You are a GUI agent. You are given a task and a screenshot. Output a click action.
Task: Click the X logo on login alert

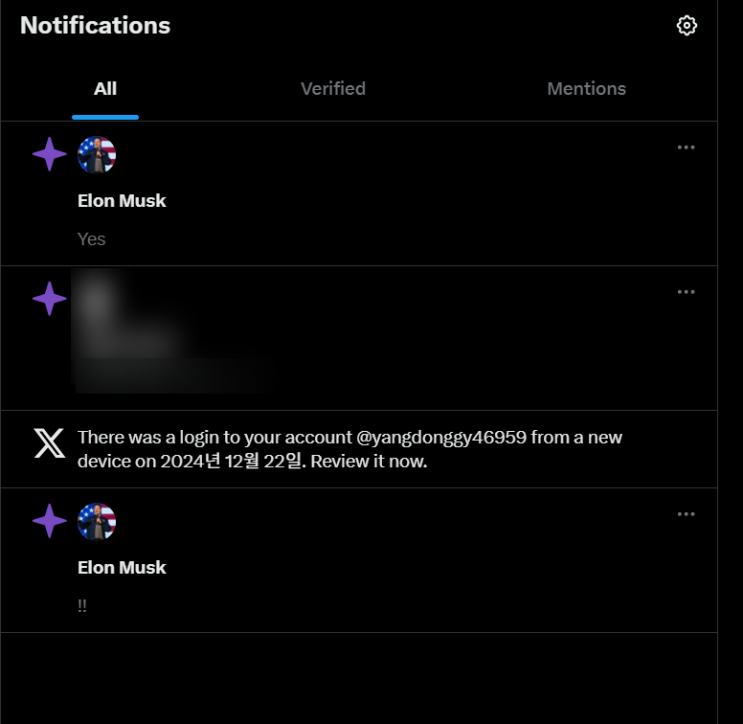point(49,443)
